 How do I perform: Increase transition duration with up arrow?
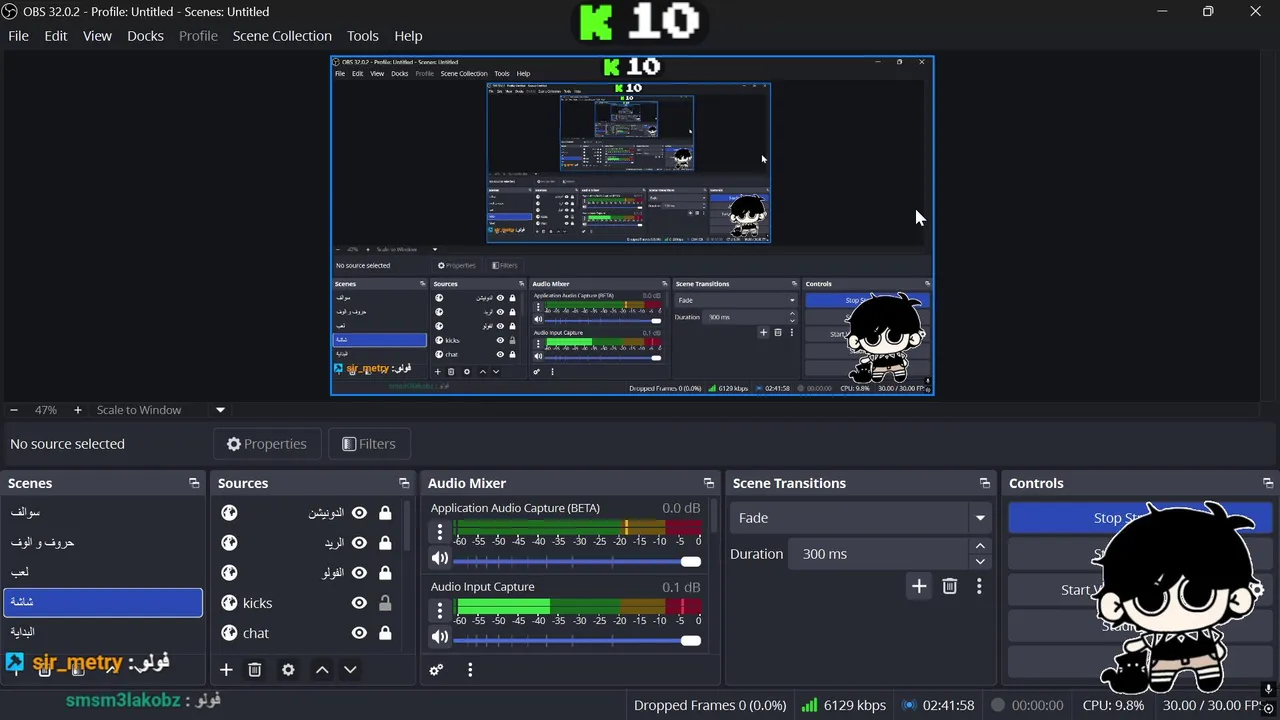pyautogui.click(x=980, y=546)
